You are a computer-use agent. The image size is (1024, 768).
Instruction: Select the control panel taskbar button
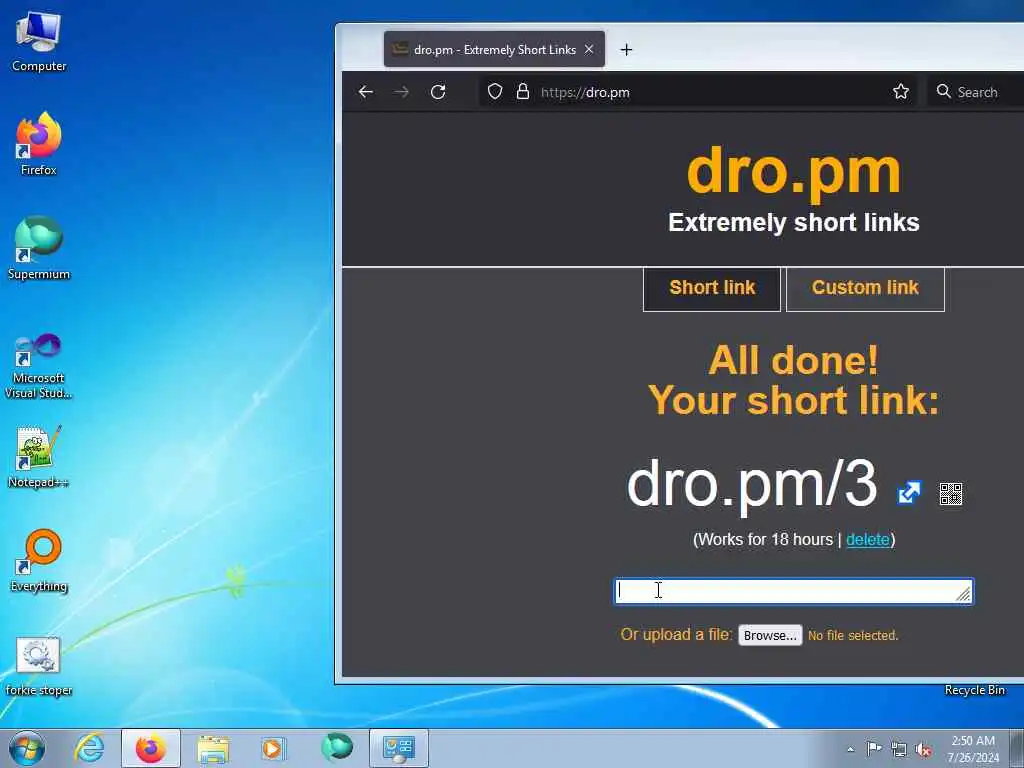point(399,748)
